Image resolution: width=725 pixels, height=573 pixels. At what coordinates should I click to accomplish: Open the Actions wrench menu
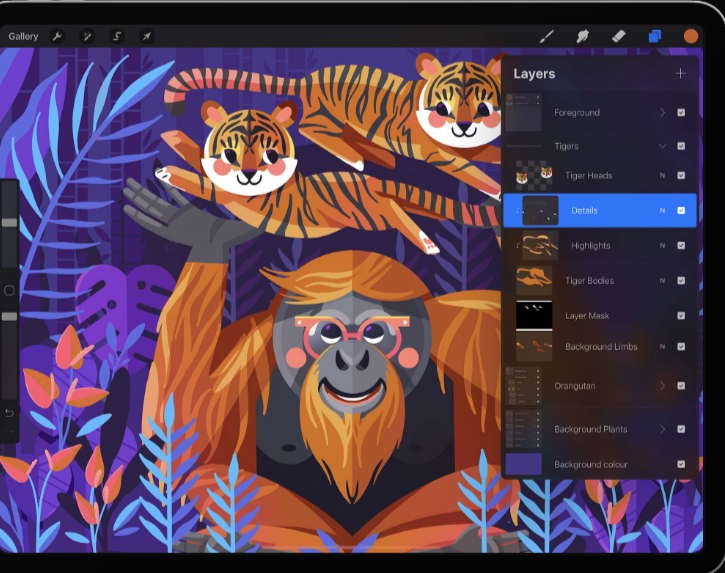58,37
